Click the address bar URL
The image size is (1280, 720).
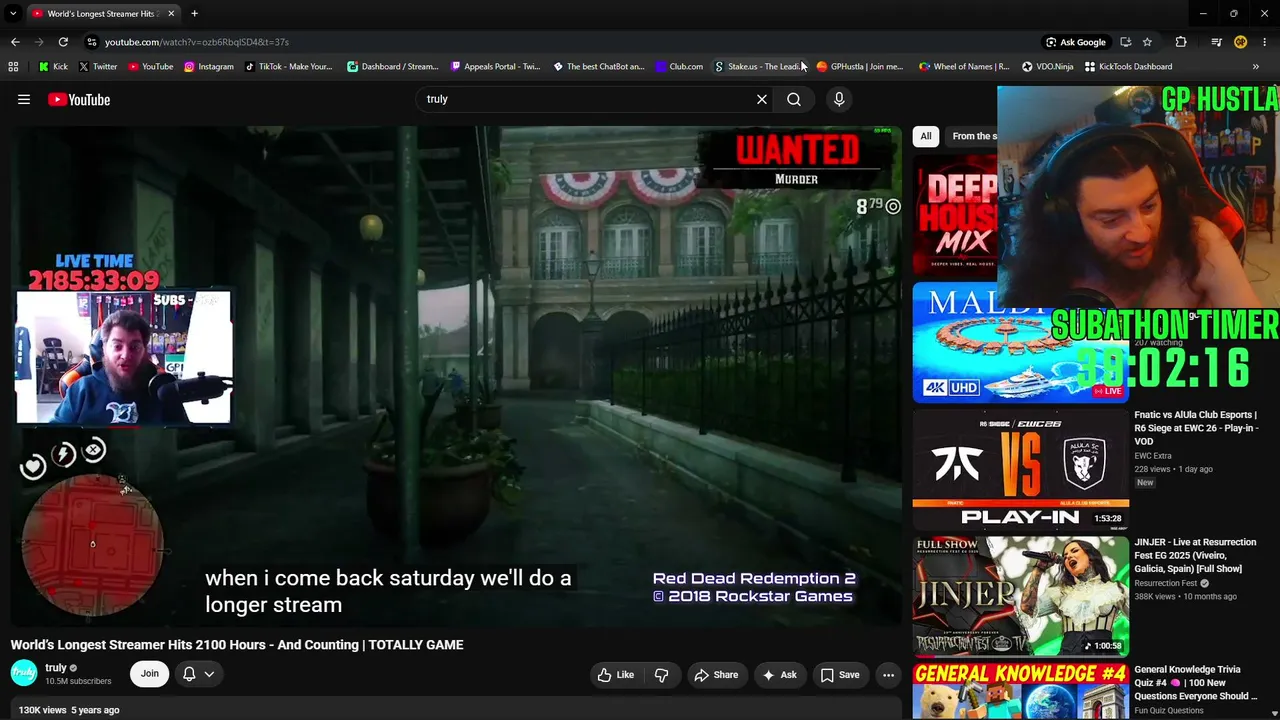coord(197,42)
